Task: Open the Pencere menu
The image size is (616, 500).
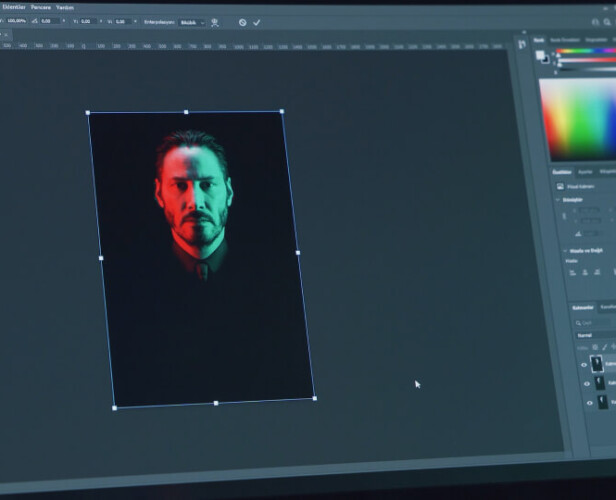Action: [x=40, y=6]
